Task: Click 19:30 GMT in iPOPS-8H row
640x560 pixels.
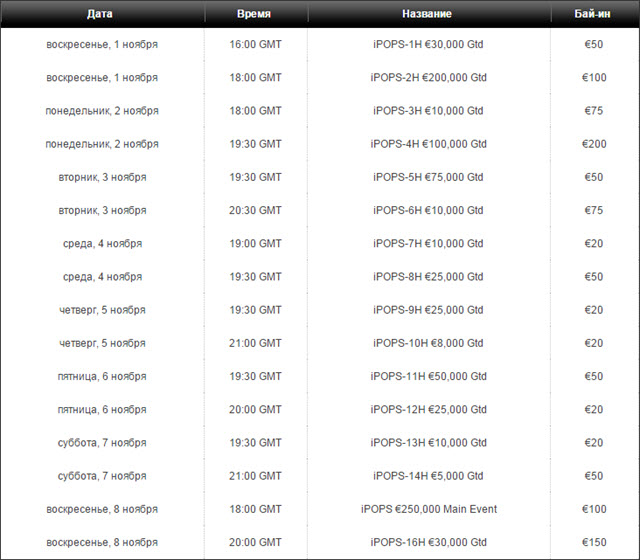Action: pyautogui.click(x=256, y=277)
